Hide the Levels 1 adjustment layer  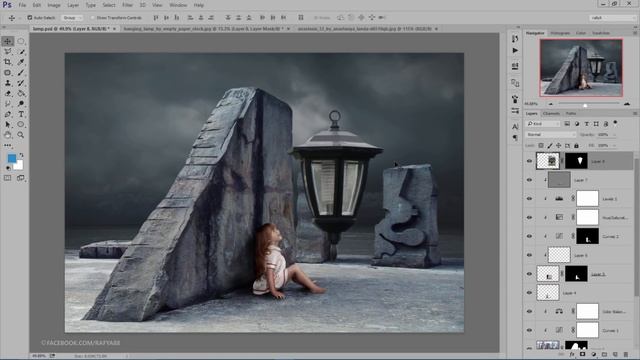pos(529,199)
